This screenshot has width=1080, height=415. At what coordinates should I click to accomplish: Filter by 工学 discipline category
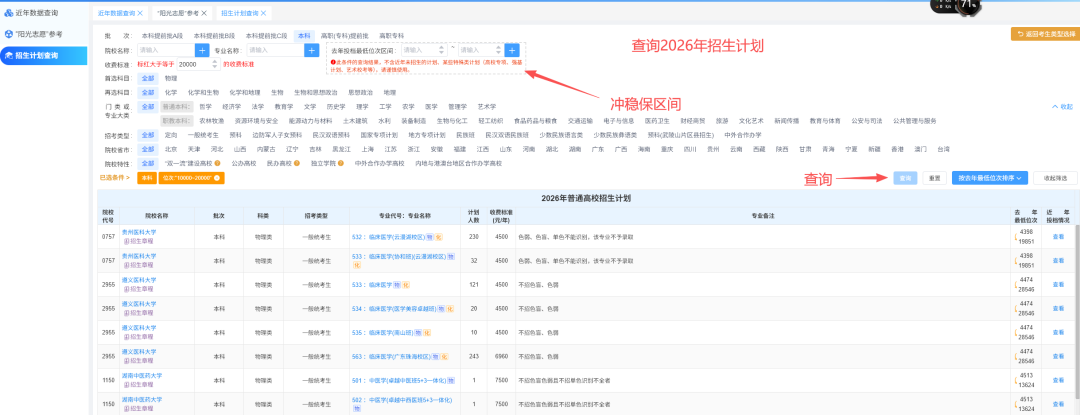385,107
